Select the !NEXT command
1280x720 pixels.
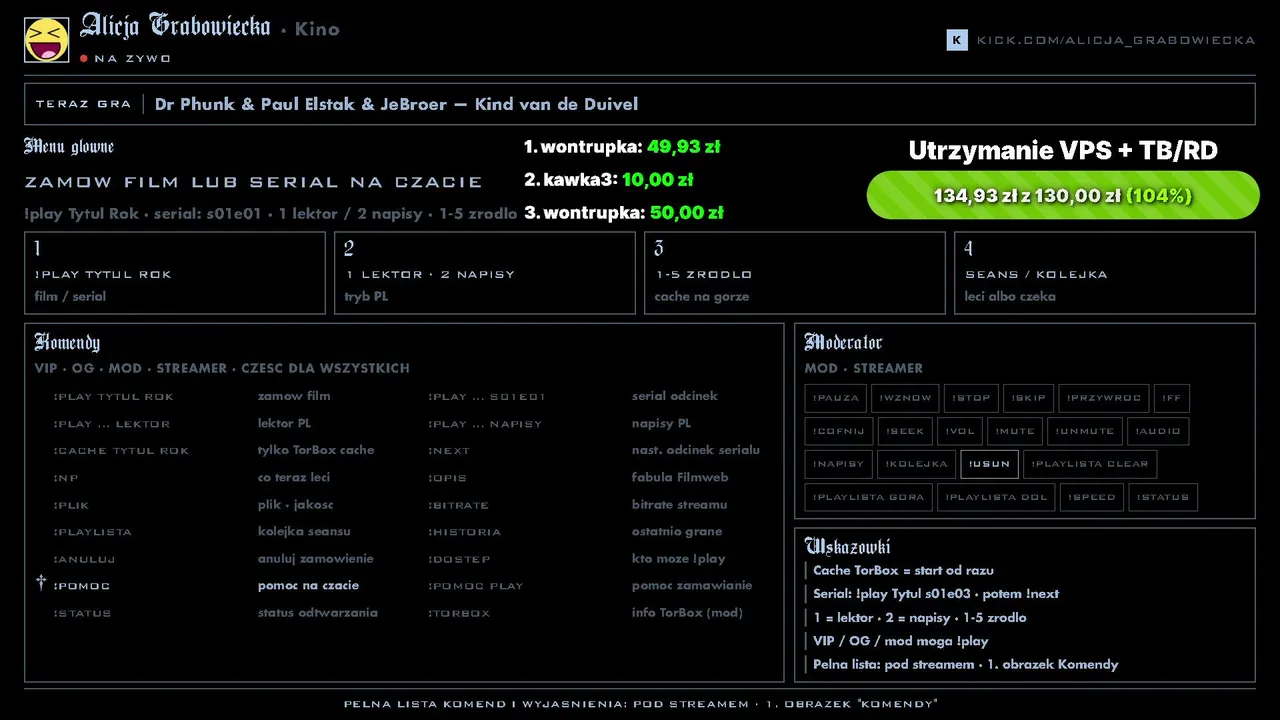click(x=448, y=451)
